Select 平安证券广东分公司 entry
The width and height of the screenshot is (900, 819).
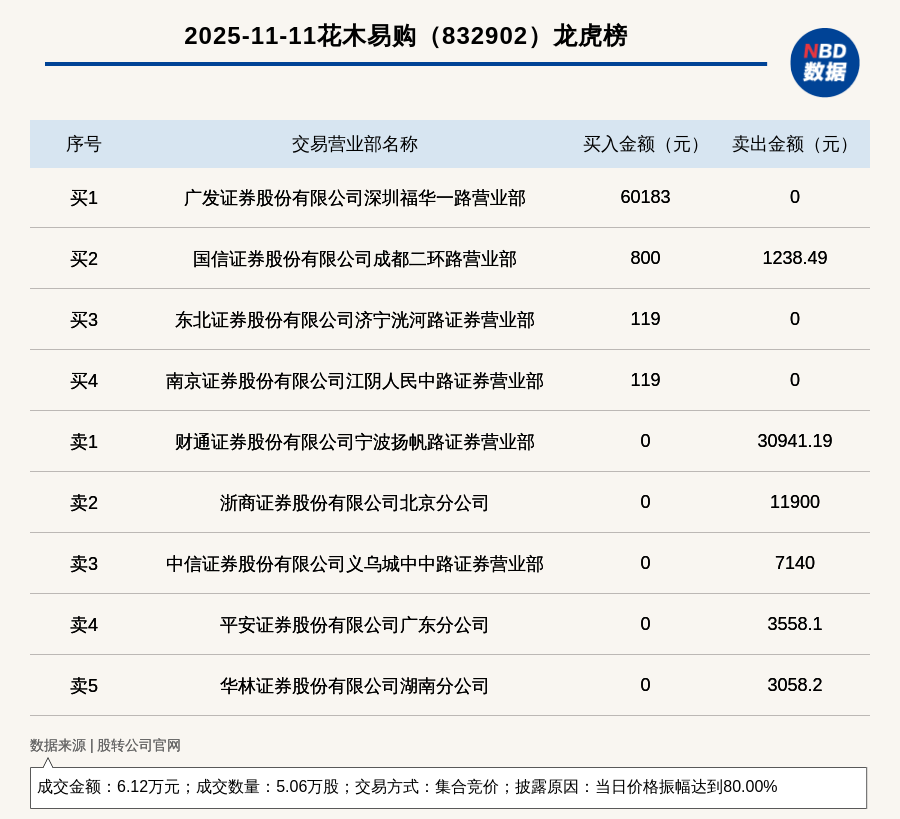(x=354, y=625)
